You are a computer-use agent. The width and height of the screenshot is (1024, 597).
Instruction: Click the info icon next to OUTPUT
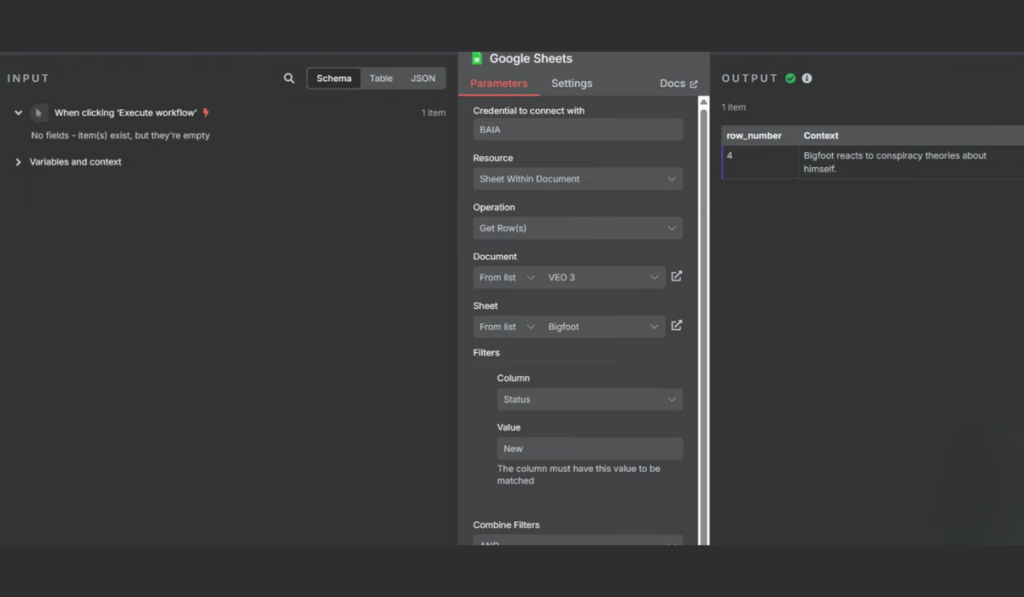(806, 77)
